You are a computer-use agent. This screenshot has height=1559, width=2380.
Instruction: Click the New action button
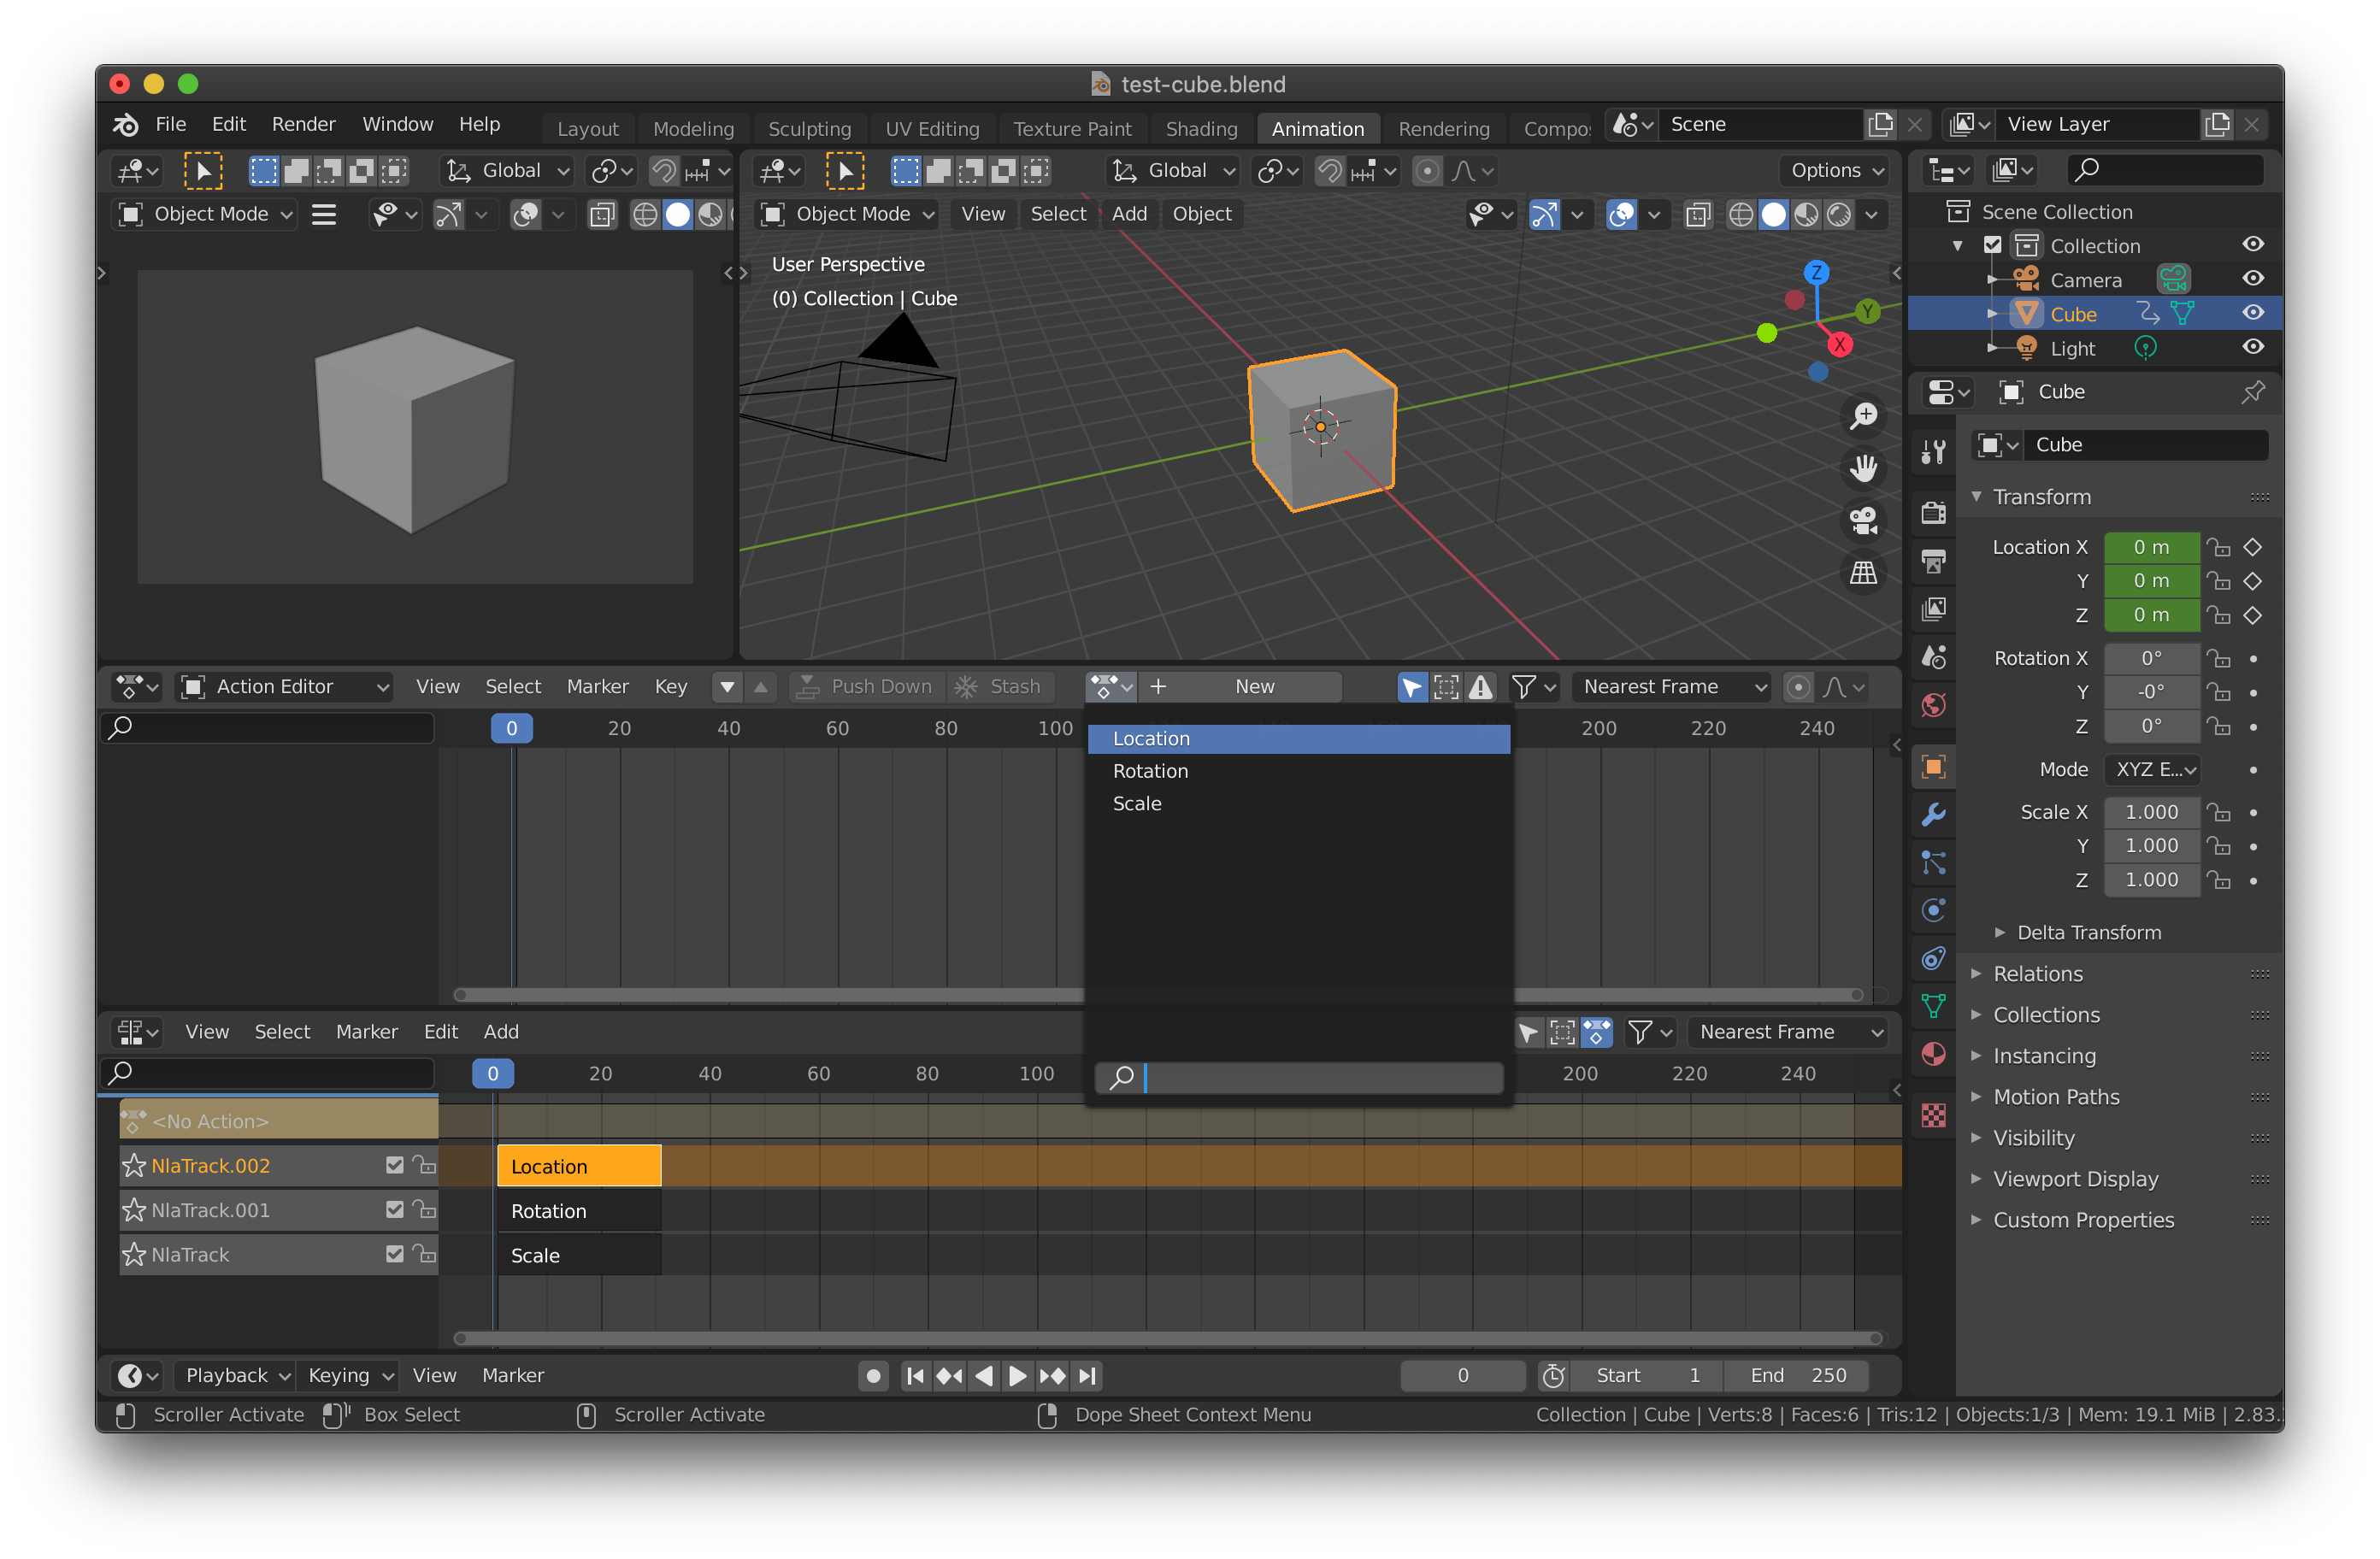pyautogui.click(x=1241, y=687)
